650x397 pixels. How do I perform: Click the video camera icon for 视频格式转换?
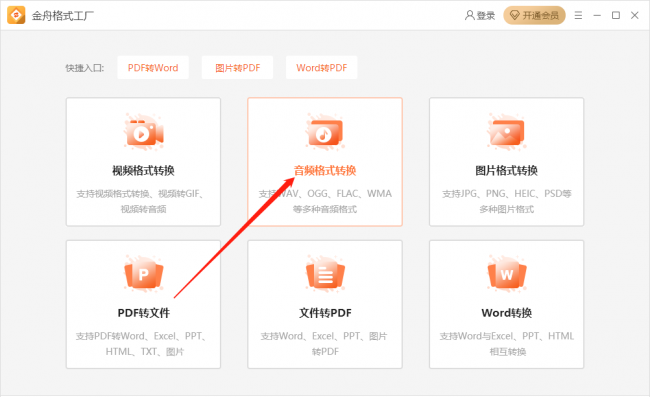point(144,132)
